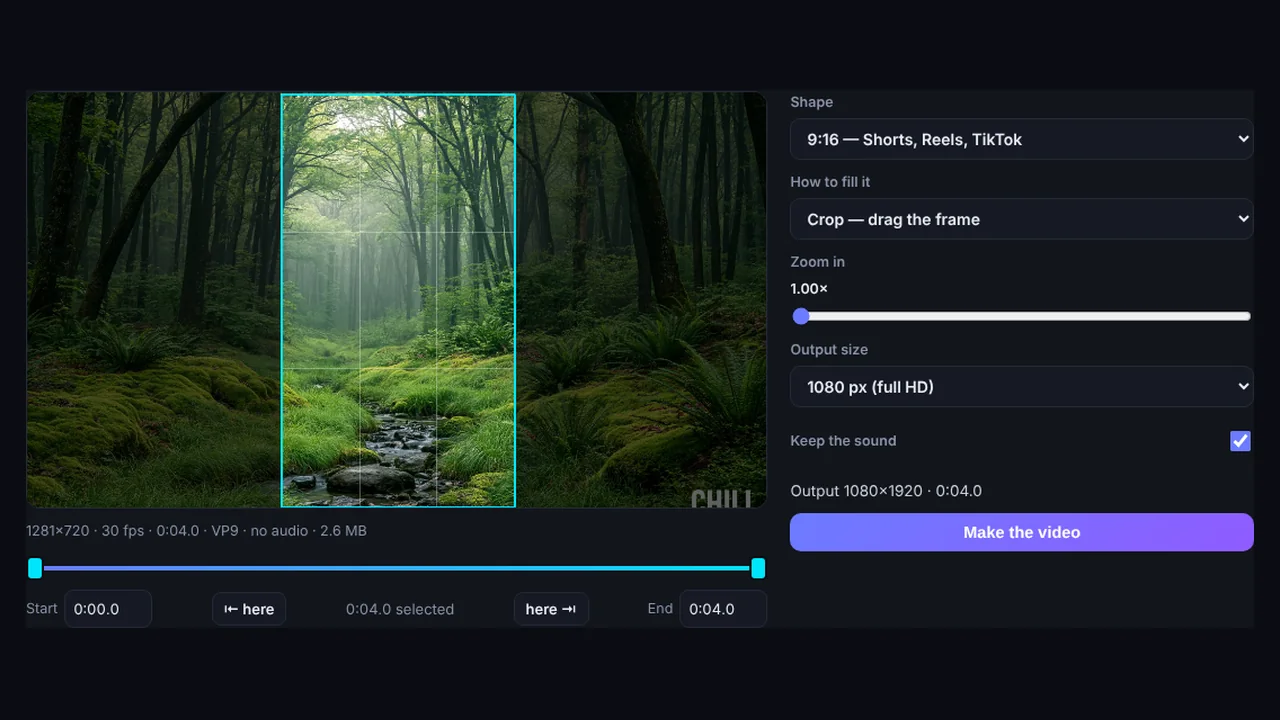Click the 'Output 1080×1920 · 0:04.0' text
The width and height of the screenshot is (1280, 720).
[x=886, y=491]
